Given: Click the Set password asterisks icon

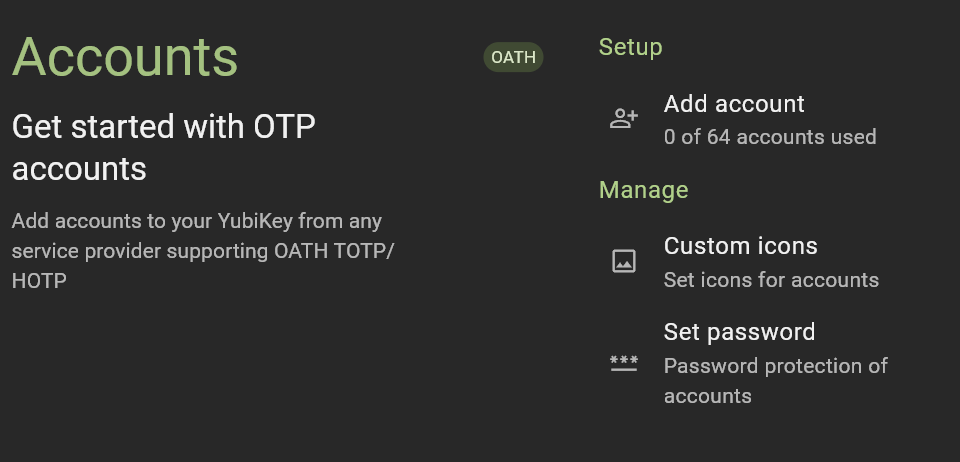Looking at the screenshot, I should [624, 363].
